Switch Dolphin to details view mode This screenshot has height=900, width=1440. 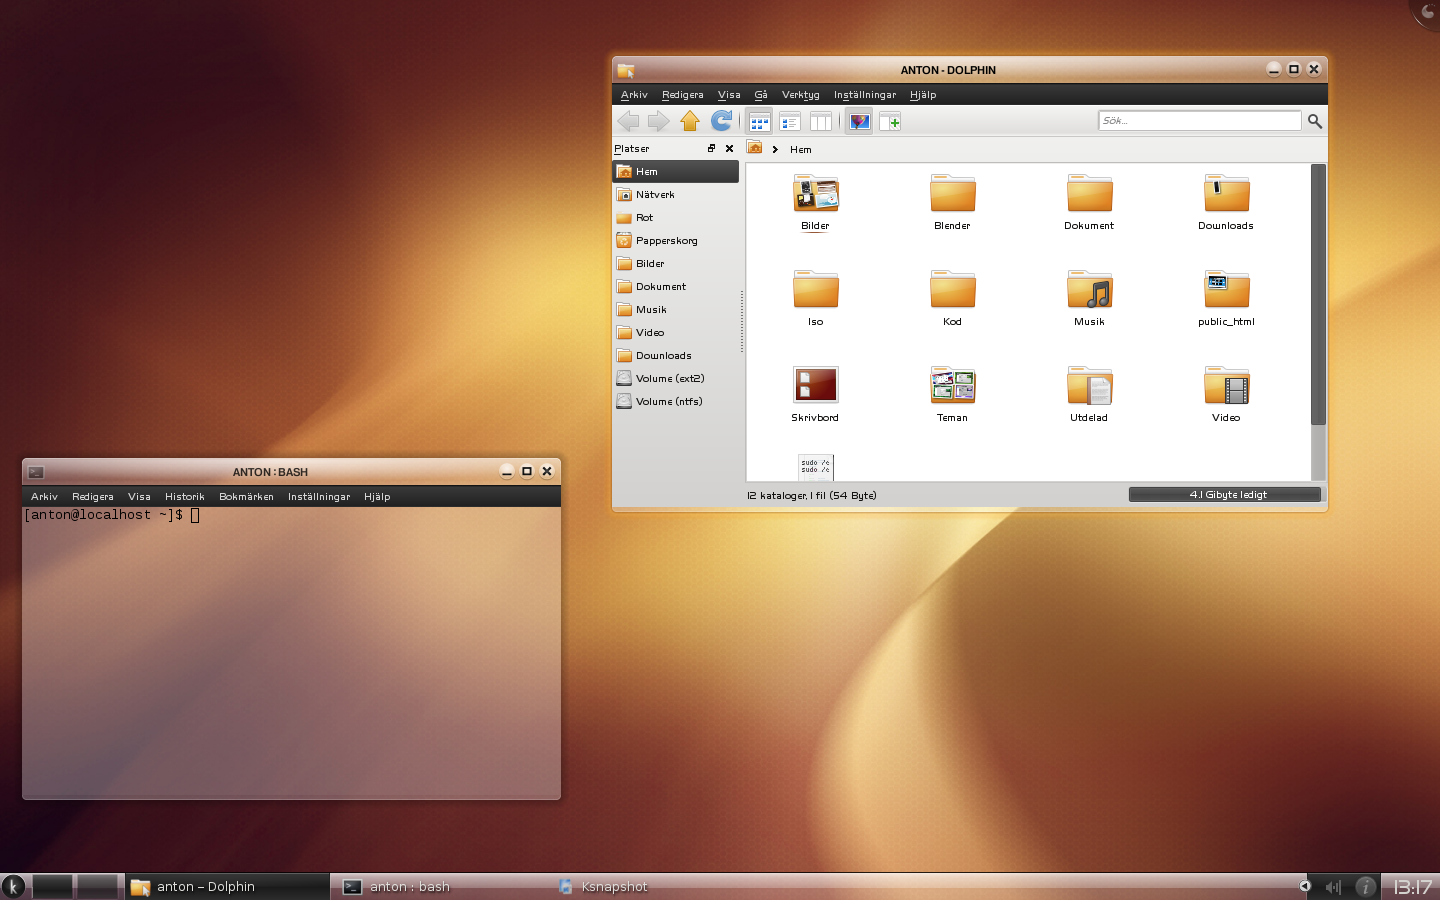tap(790, 122)
